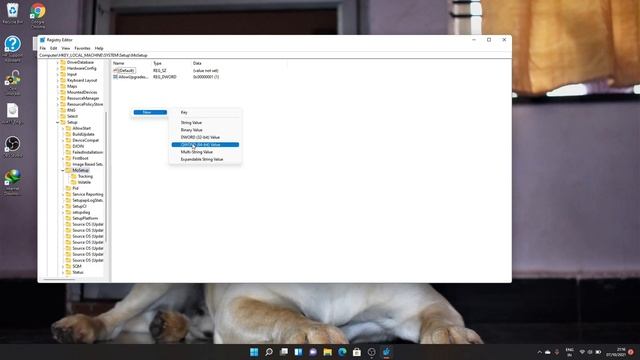Open the Recycle Bin desktop icon
This screenshot has width=640, height=360.
tap(13, 13)
